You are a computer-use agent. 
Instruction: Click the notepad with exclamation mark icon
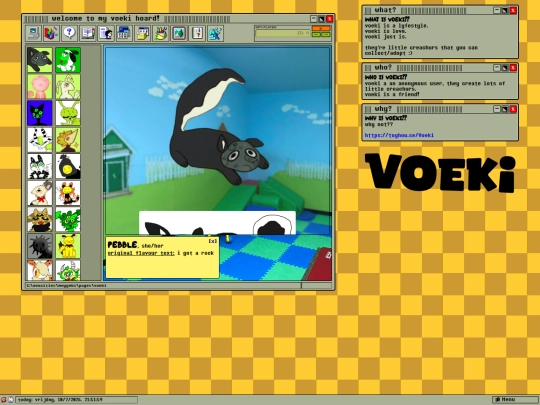[197, 33]
